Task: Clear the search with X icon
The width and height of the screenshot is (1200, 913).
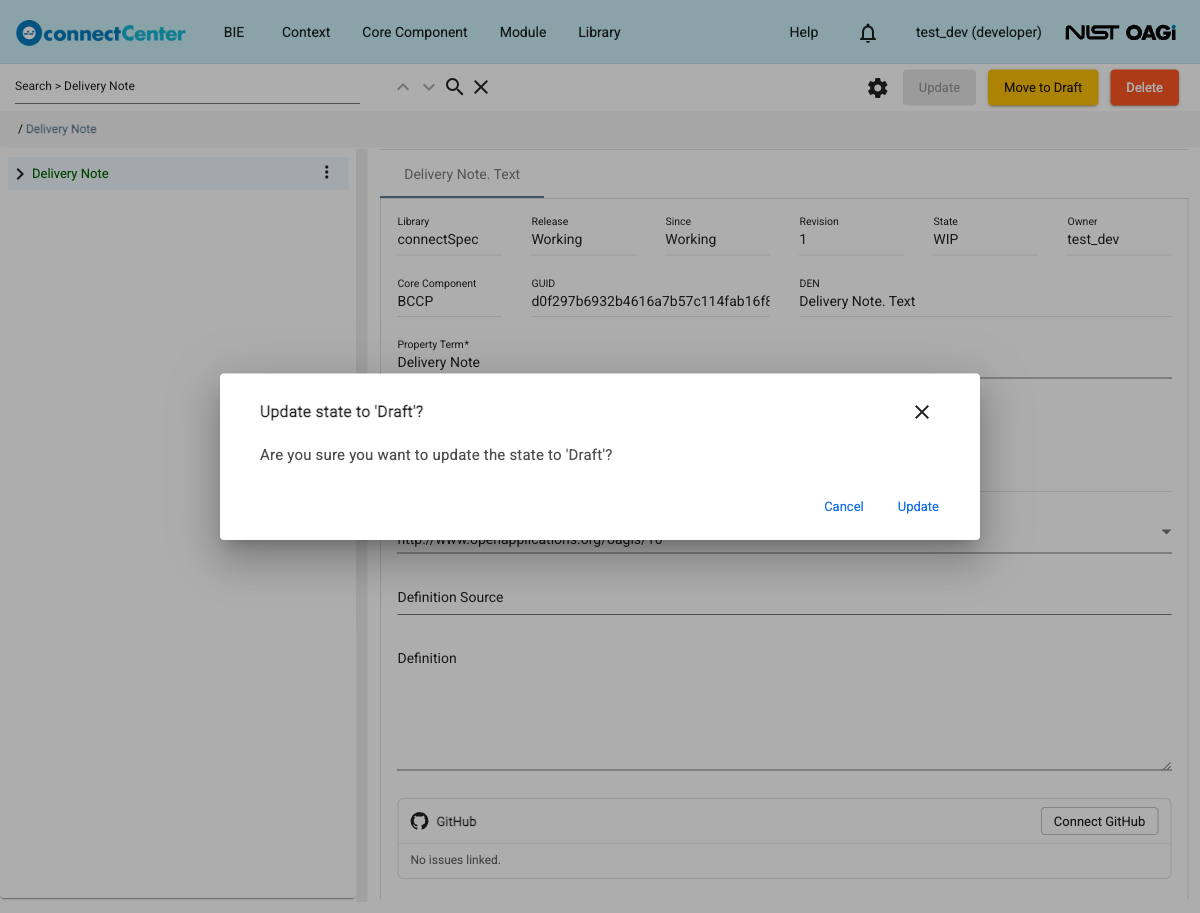Action: pos(481,87)
